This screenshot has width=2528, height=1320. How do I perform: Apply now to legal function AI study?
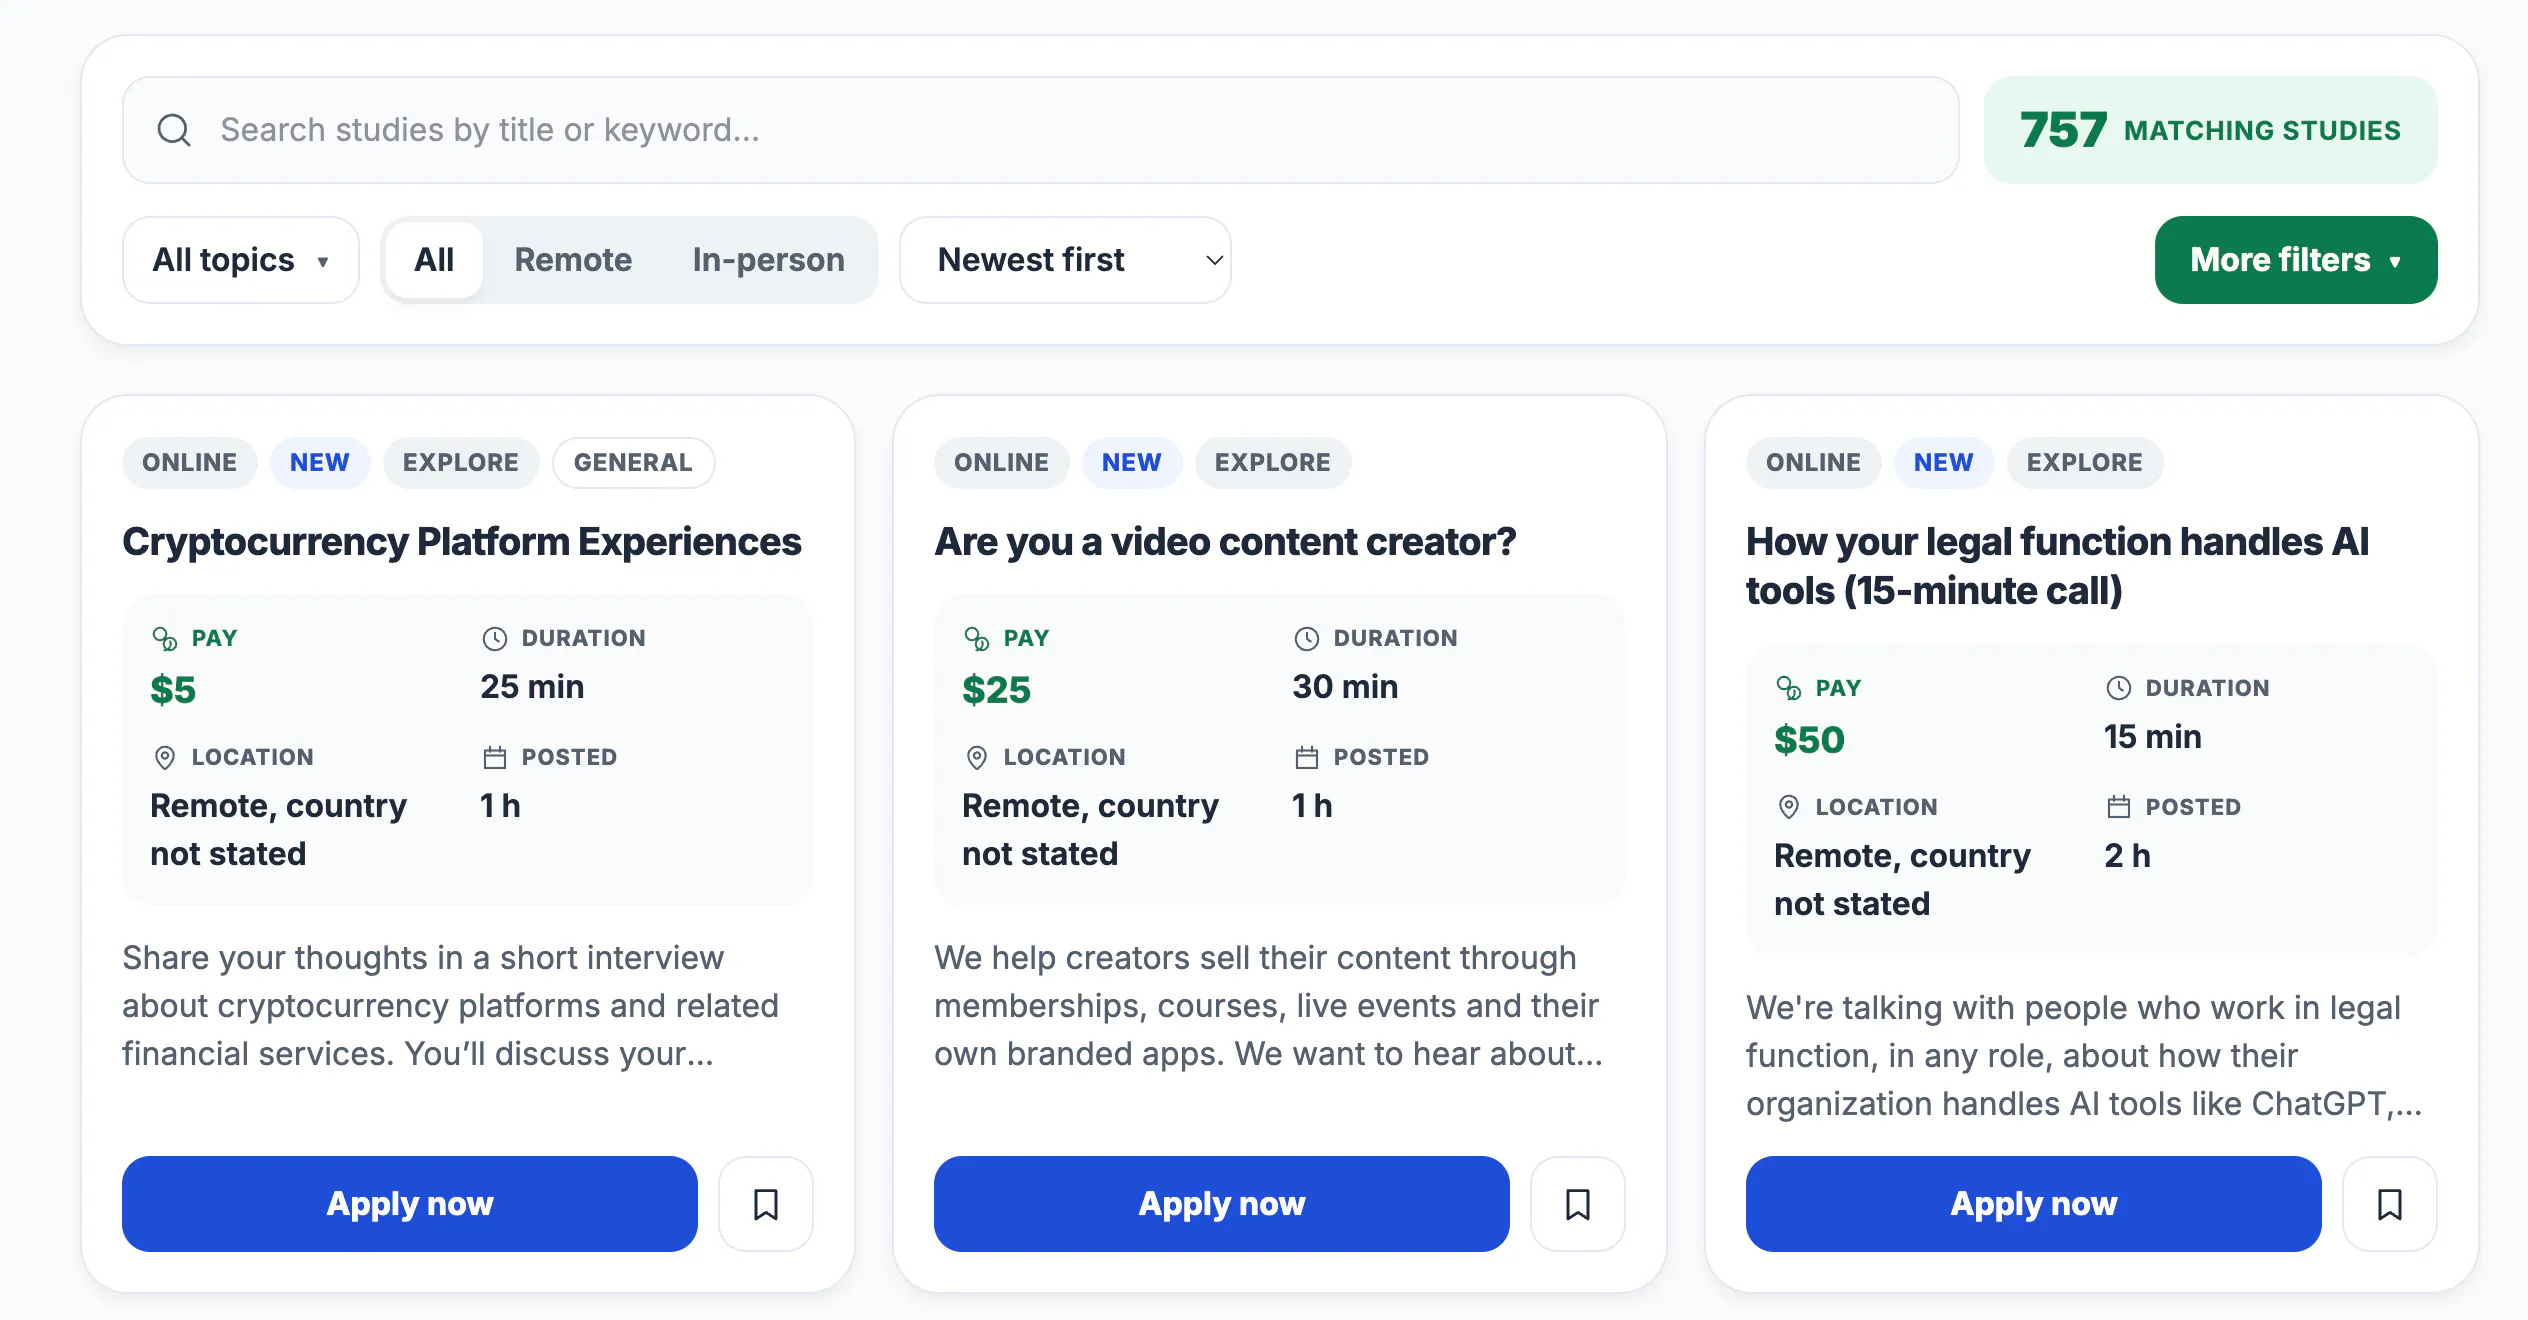click(2034, 1204)
